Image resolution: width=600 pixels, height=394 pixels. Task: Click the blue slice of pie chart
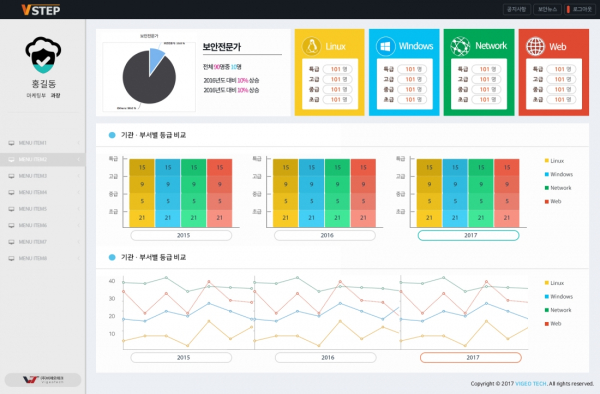156,58
